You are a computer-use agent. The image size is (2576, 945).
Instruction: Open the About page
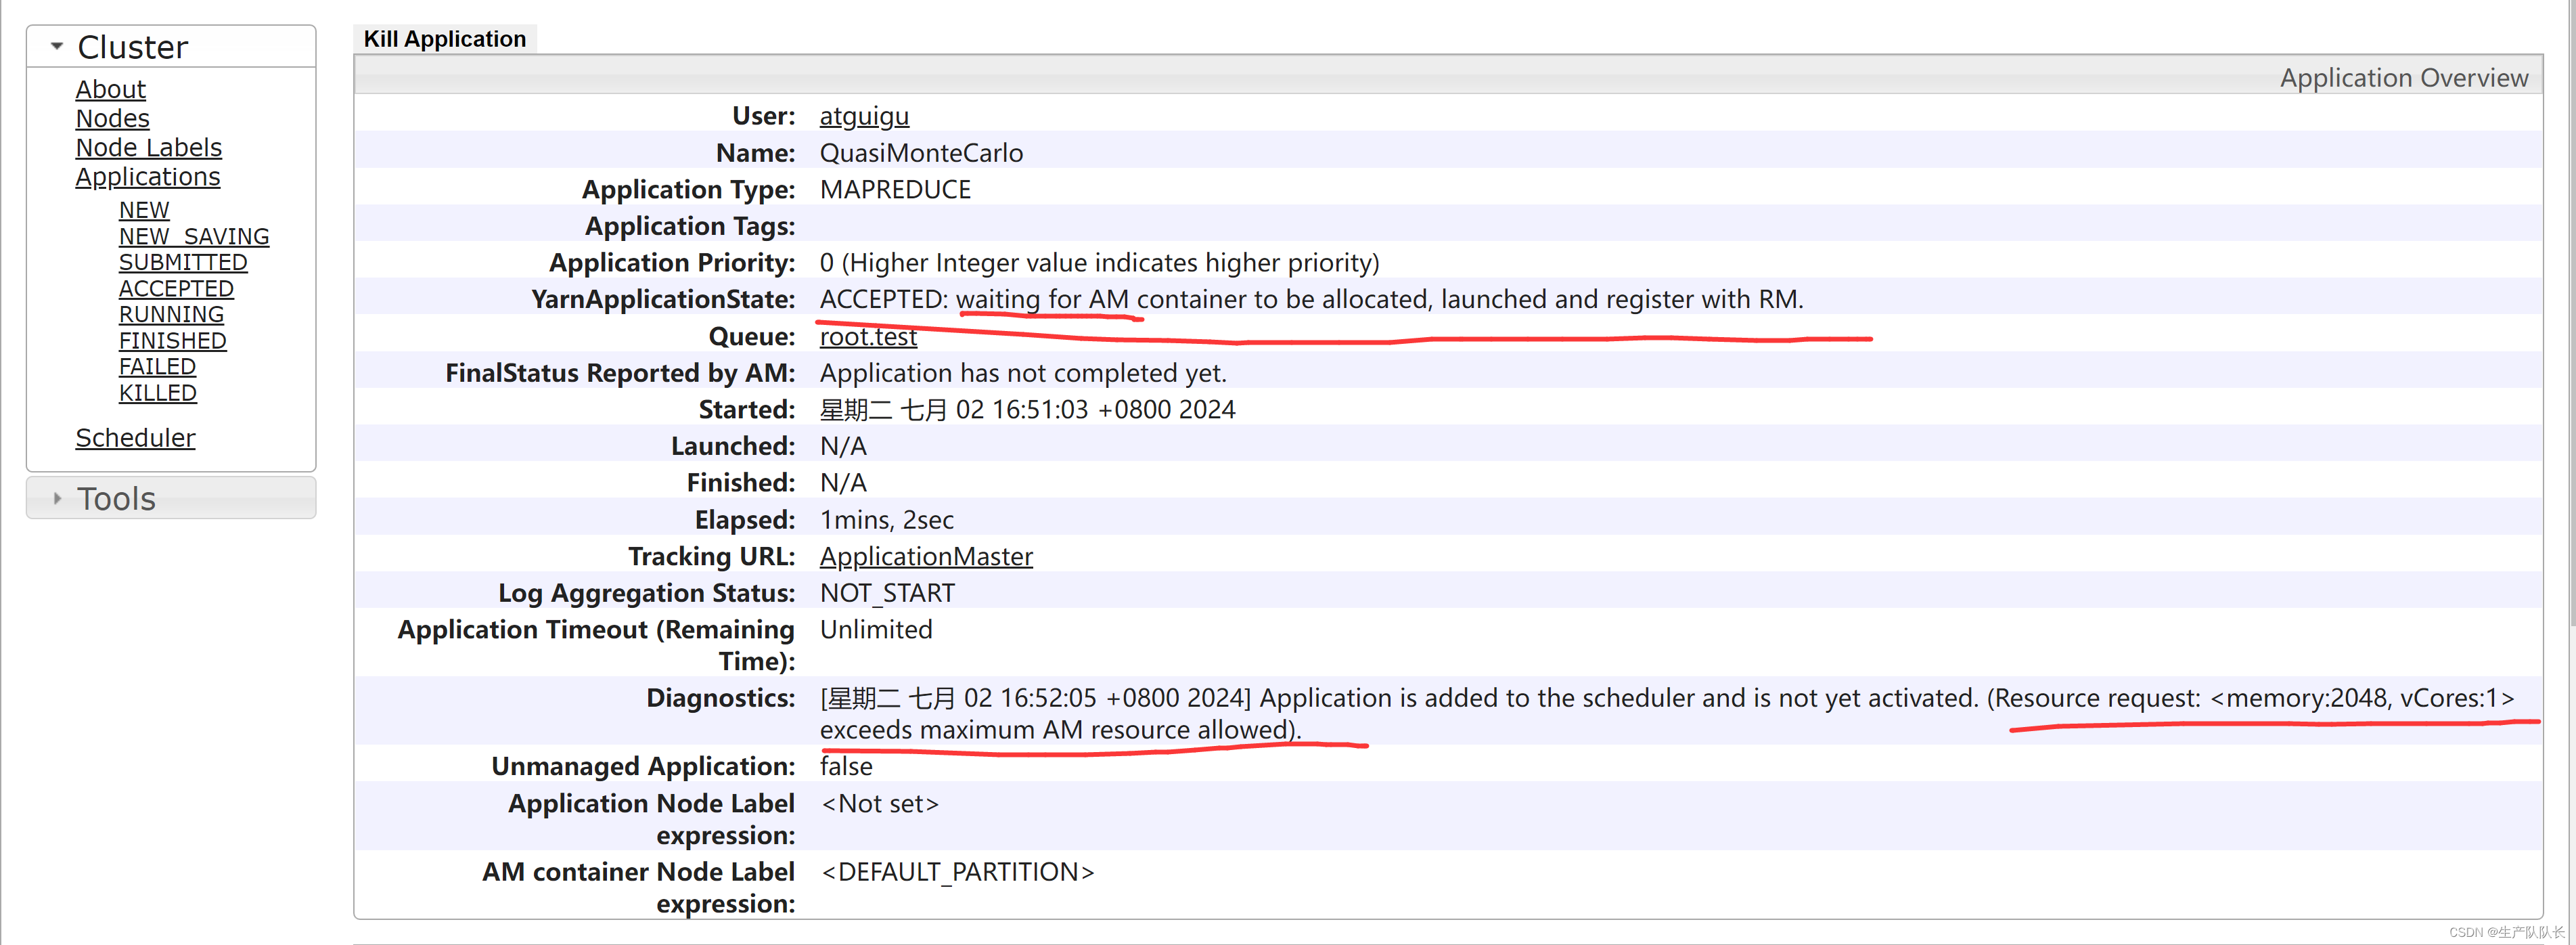pyautogui.click(x=110, y=89)
